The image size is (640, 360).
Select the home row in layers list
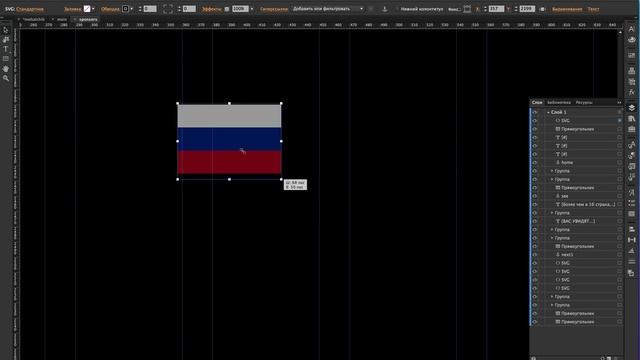(x=576, y=162)
